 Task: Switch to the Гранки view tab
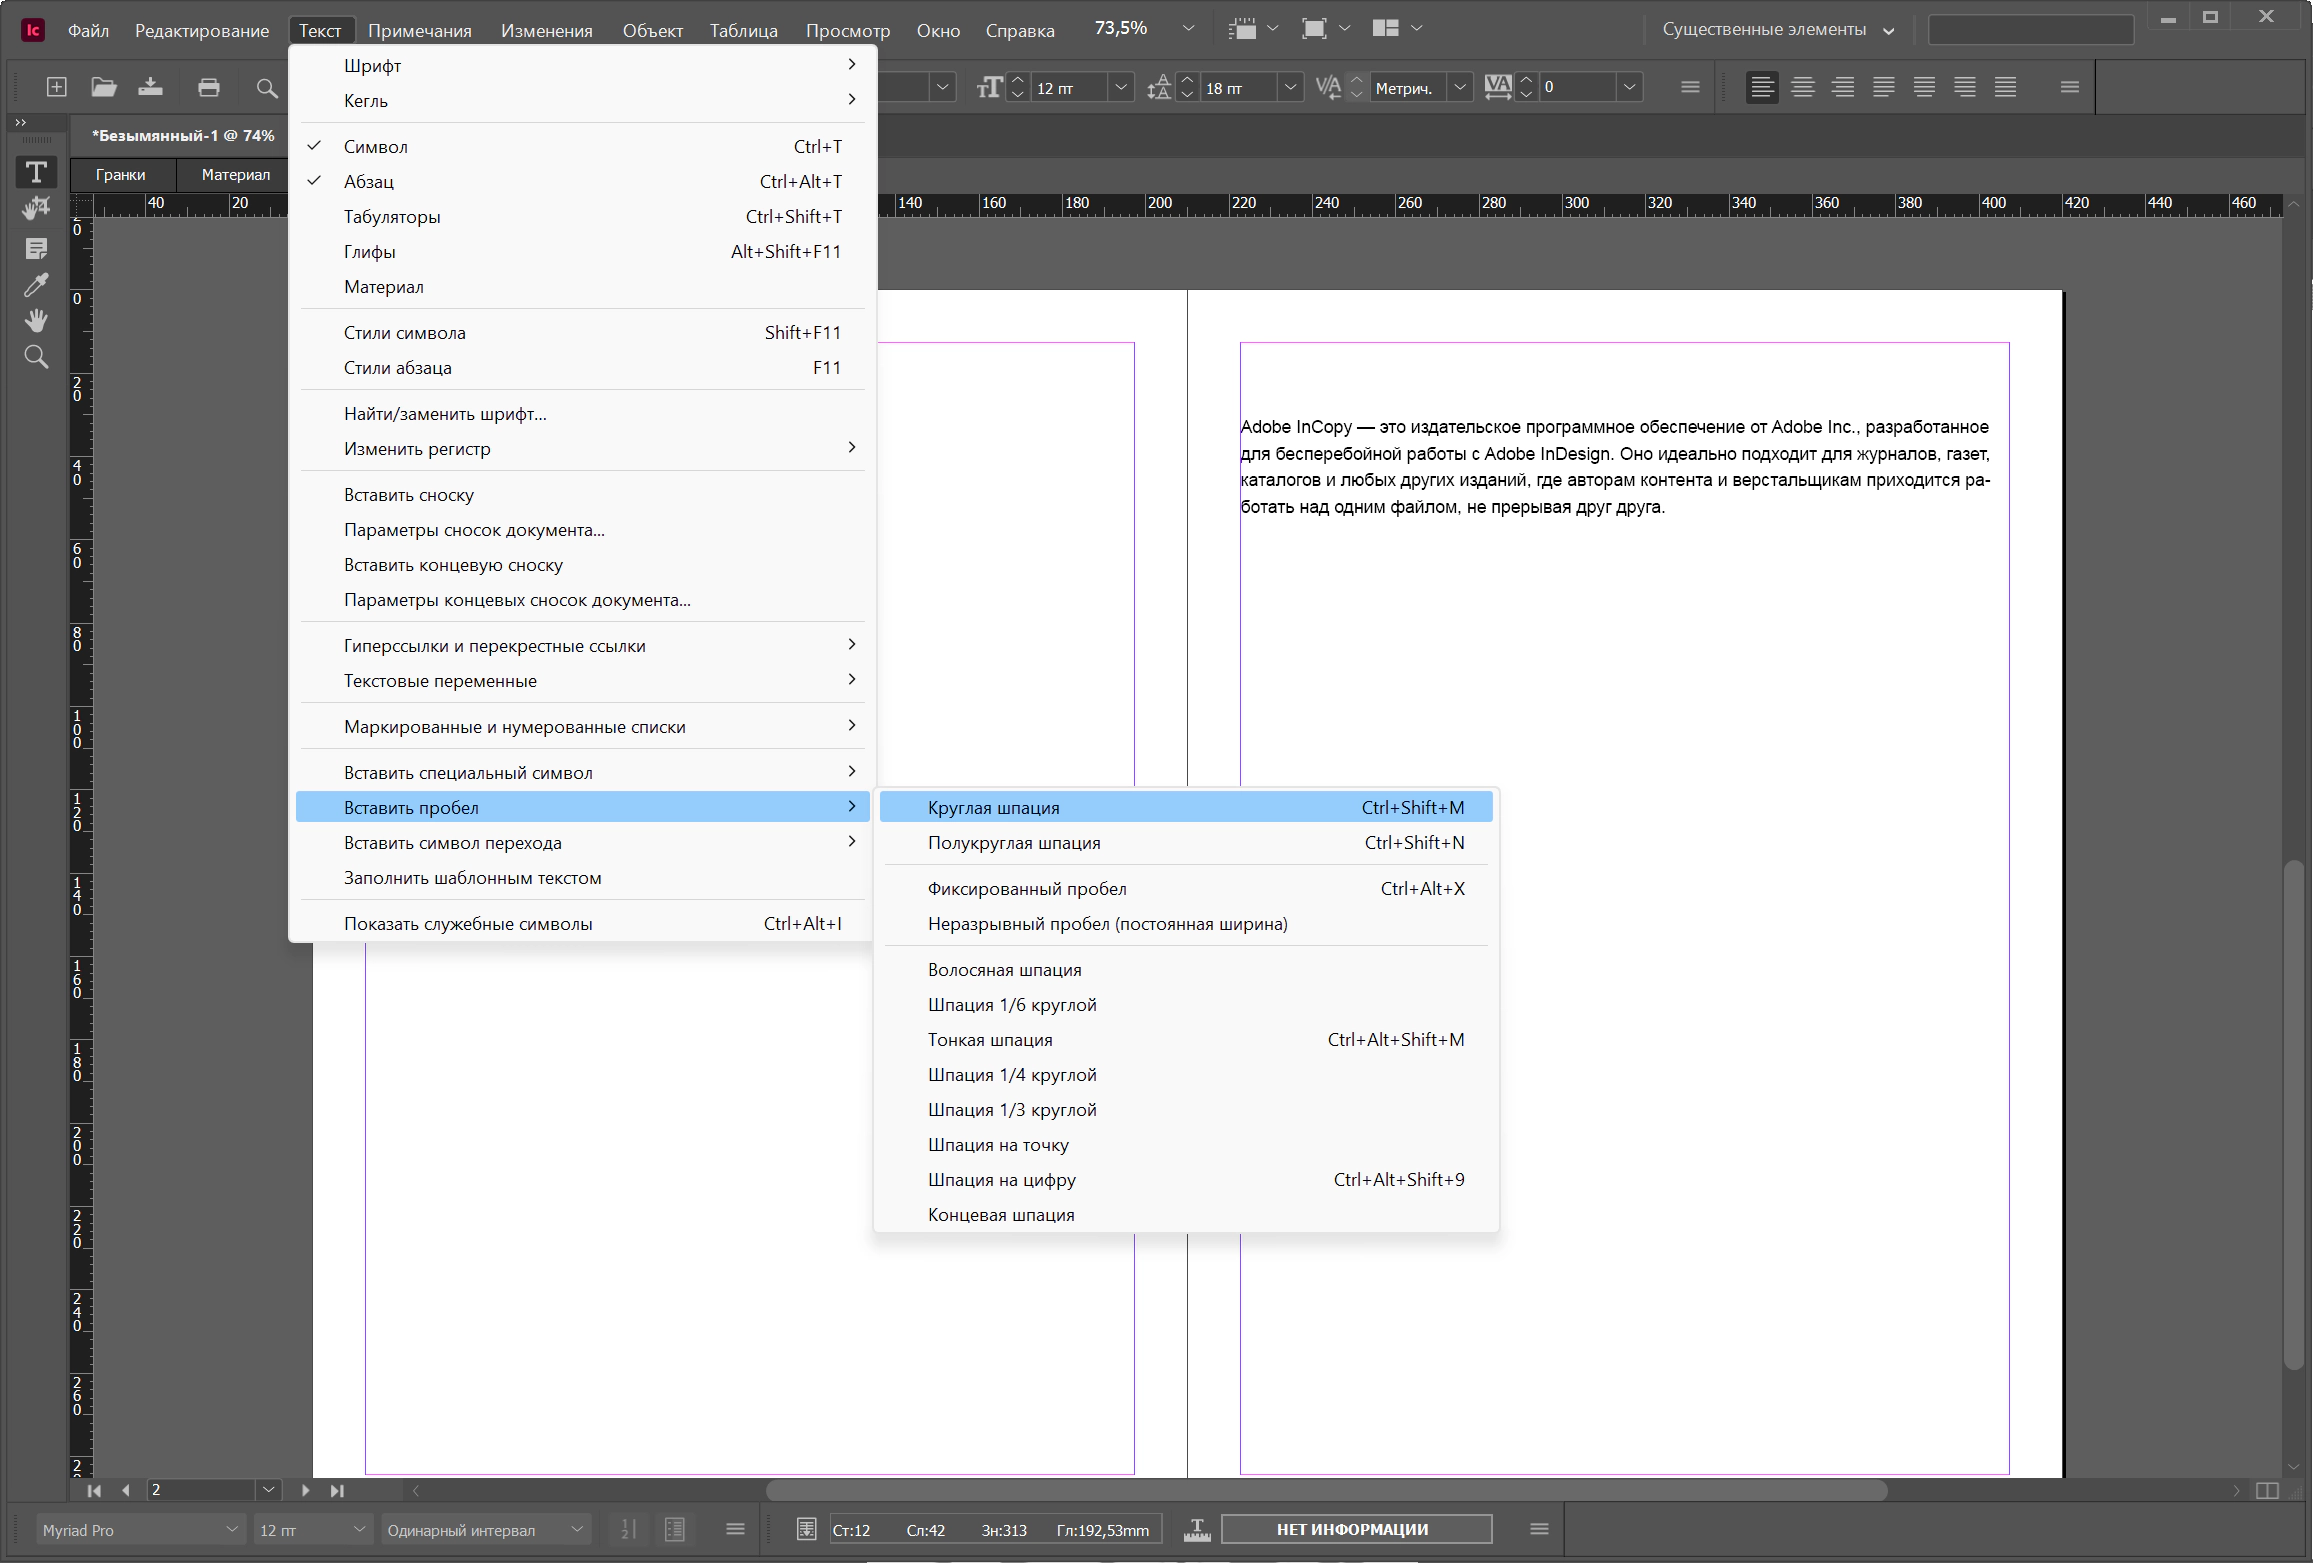pyautogui.click(x=121, y=175)
